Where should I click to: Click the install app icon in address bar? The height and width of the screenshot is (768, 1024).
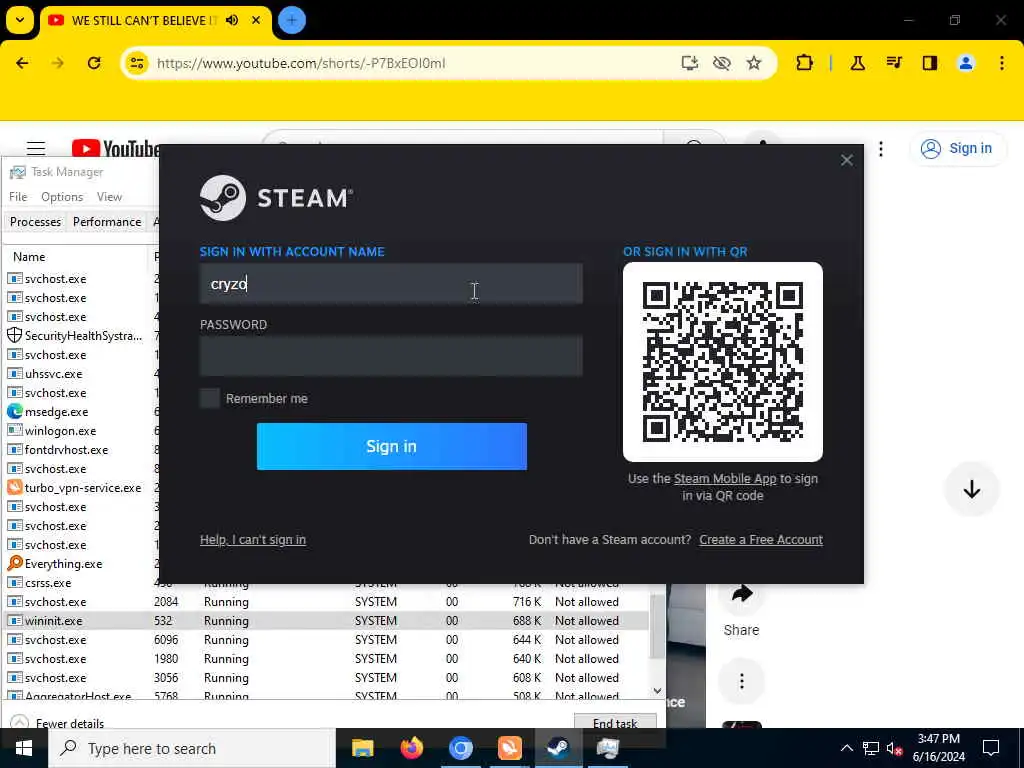click(690, 63)
